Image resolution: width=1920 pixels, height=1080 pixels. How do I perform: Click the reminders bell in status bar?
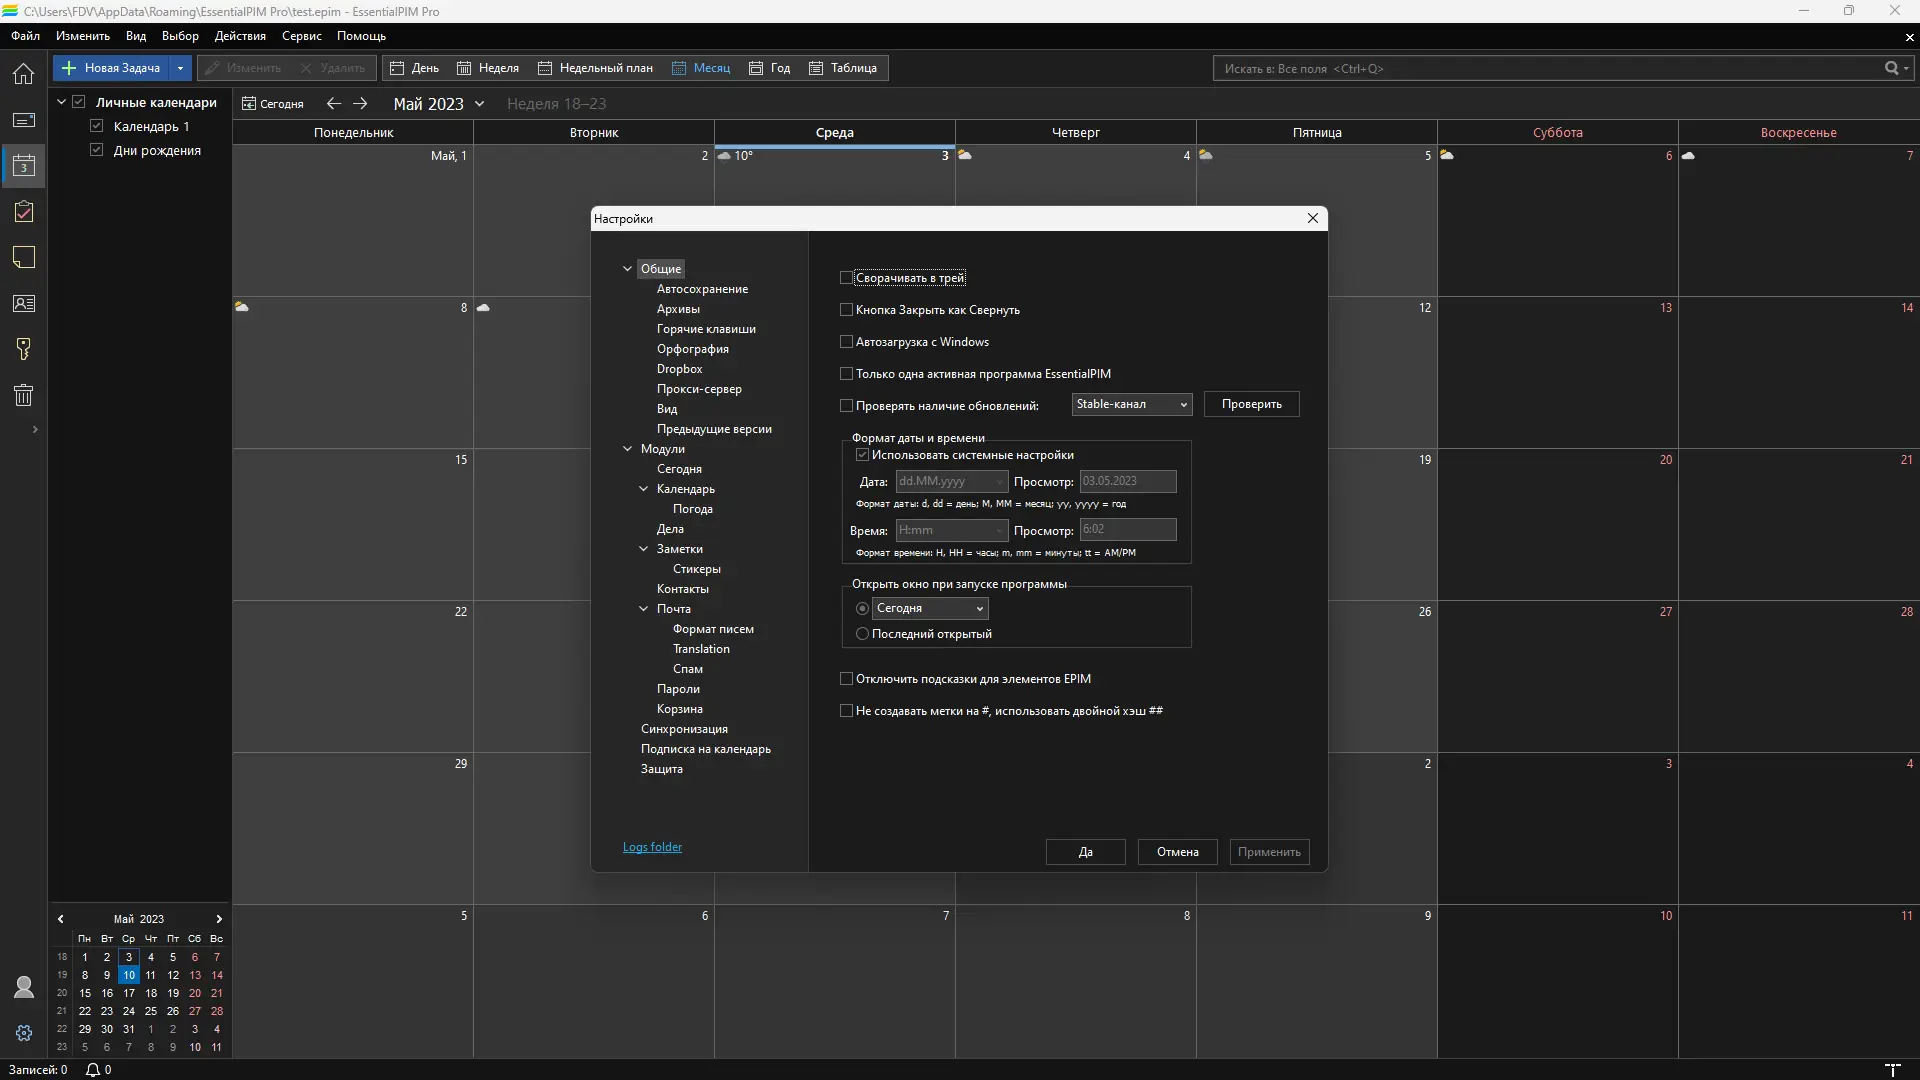[93, 1070]
